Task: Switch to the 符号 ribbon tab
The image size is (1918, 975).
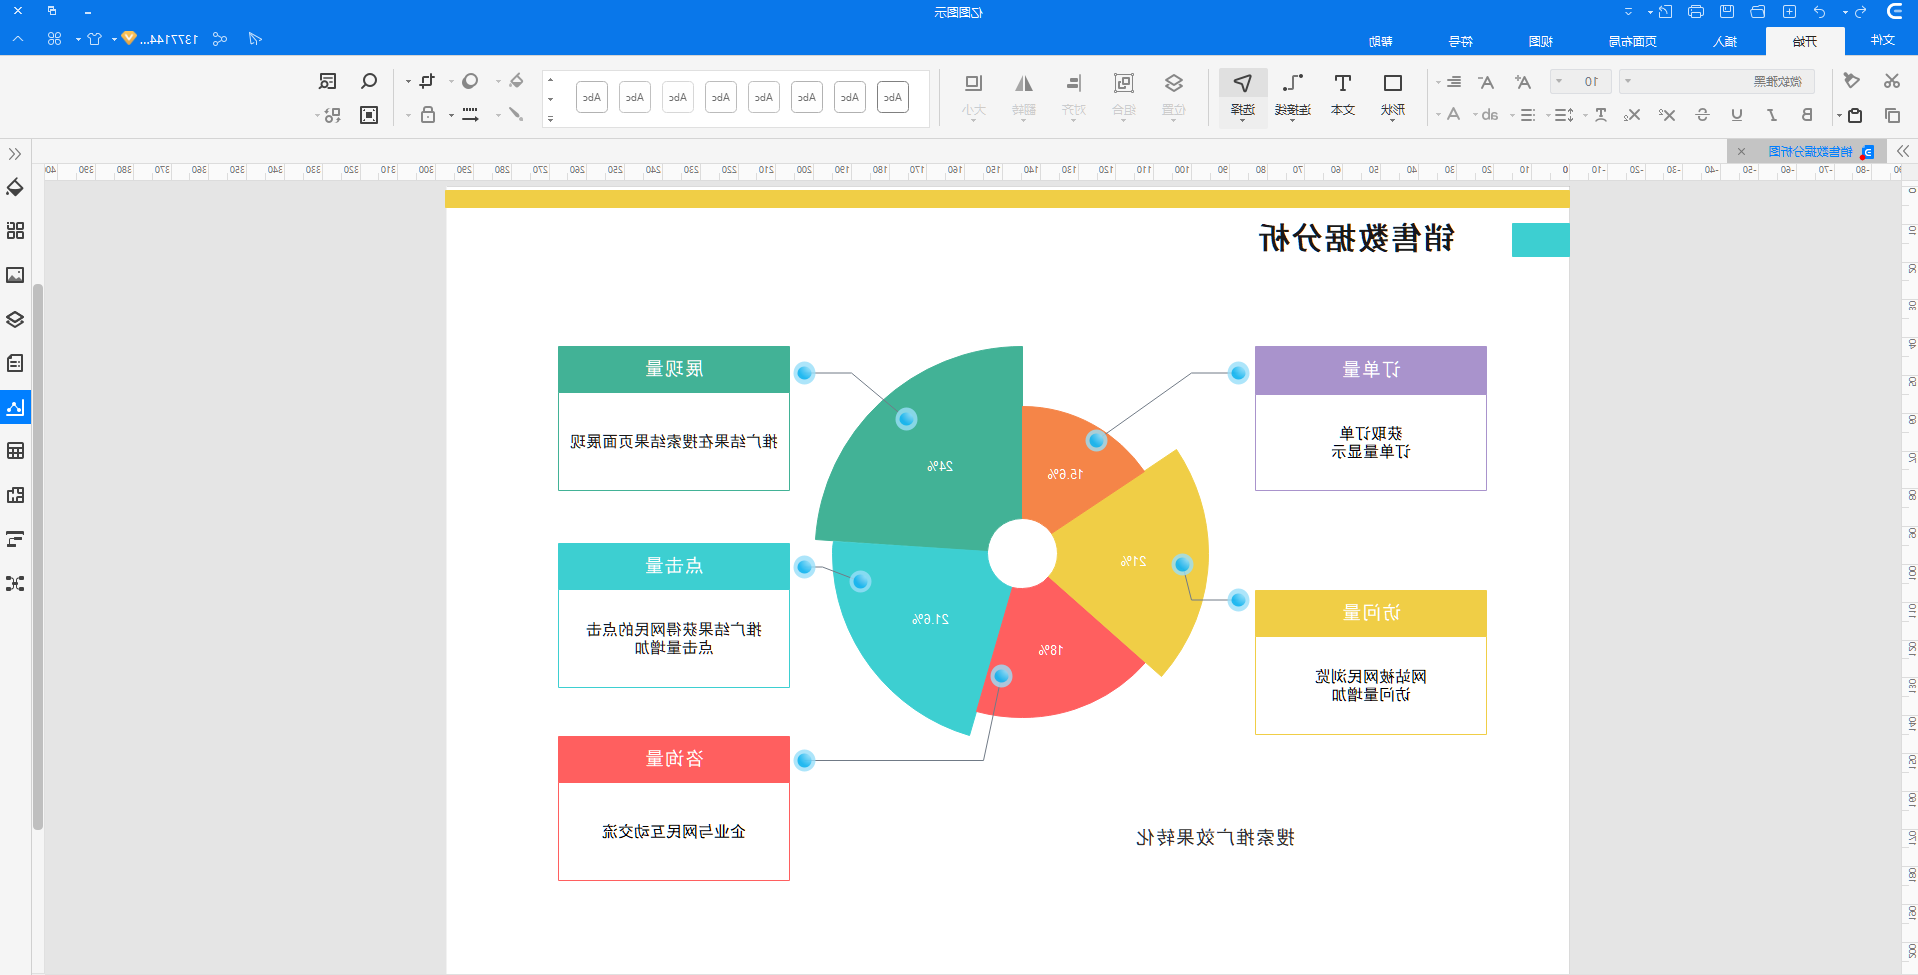Action: coord(1461,41)
